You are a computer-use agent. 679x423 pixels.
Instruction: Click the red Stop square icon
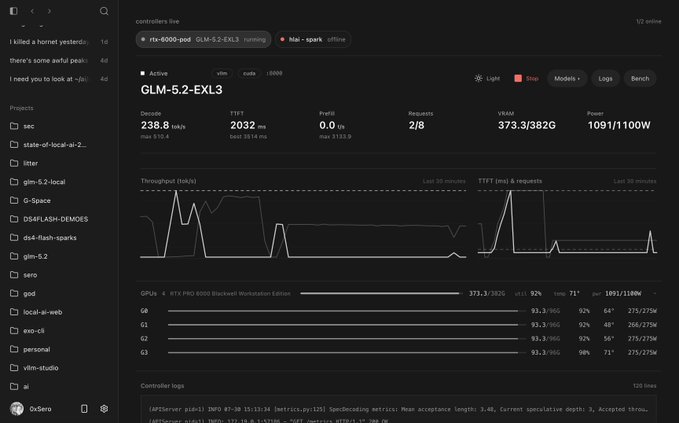click(518, 78)
